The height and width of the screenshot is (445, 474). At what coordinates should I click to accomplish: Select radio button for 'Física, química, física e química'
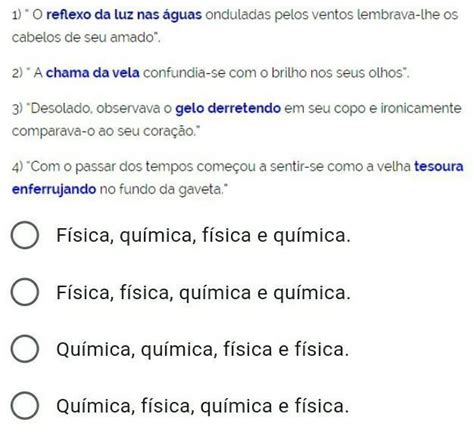(x=25, y=235)
